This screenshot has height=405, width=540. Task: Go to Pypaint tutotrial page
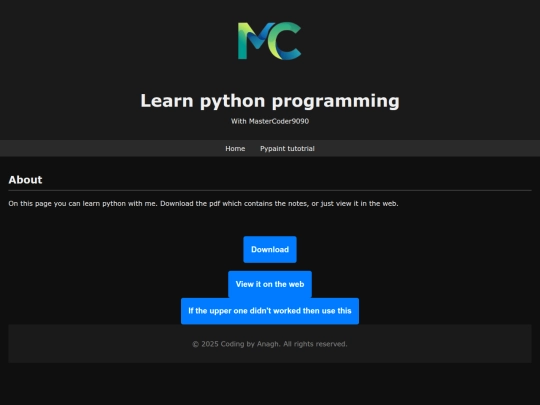point(287,148)
